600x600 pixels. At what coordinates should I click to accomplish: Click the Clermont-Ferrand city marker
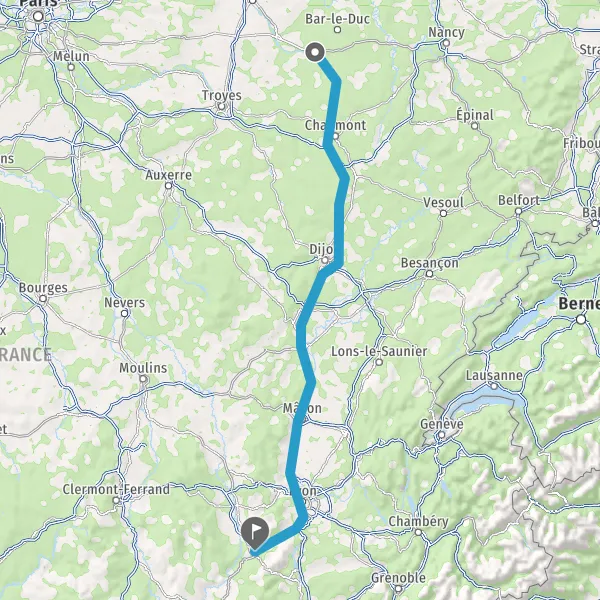click(x=116, y=500)
